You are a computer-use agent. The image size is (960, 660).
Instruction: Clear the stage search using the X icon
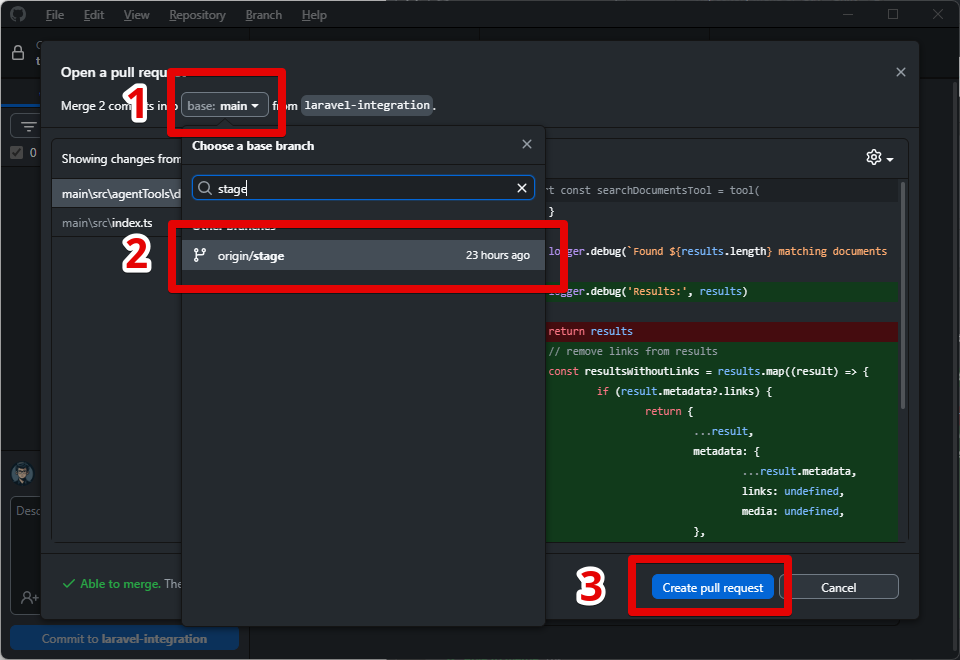tap(521, 188)
